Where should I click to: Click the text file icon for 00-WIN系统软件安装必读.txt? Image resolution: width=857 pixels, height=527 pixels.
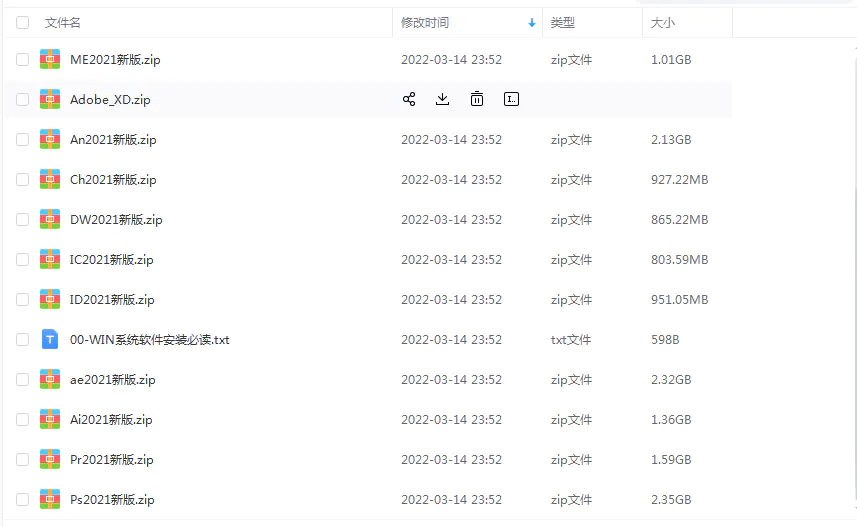click(50, 339)
